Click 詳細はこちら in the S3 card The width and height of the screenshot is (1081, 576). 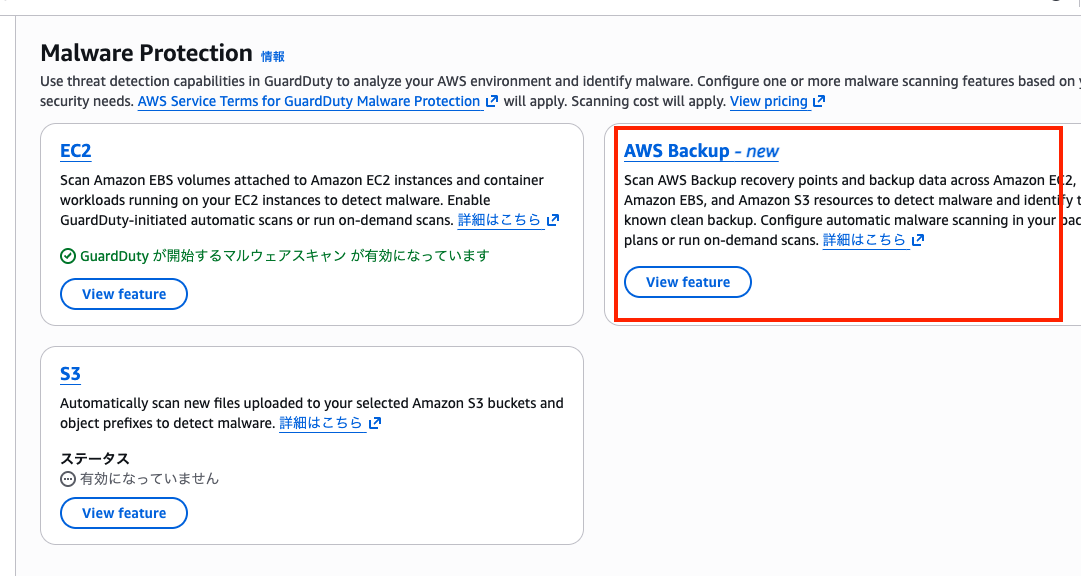point(321,424)
